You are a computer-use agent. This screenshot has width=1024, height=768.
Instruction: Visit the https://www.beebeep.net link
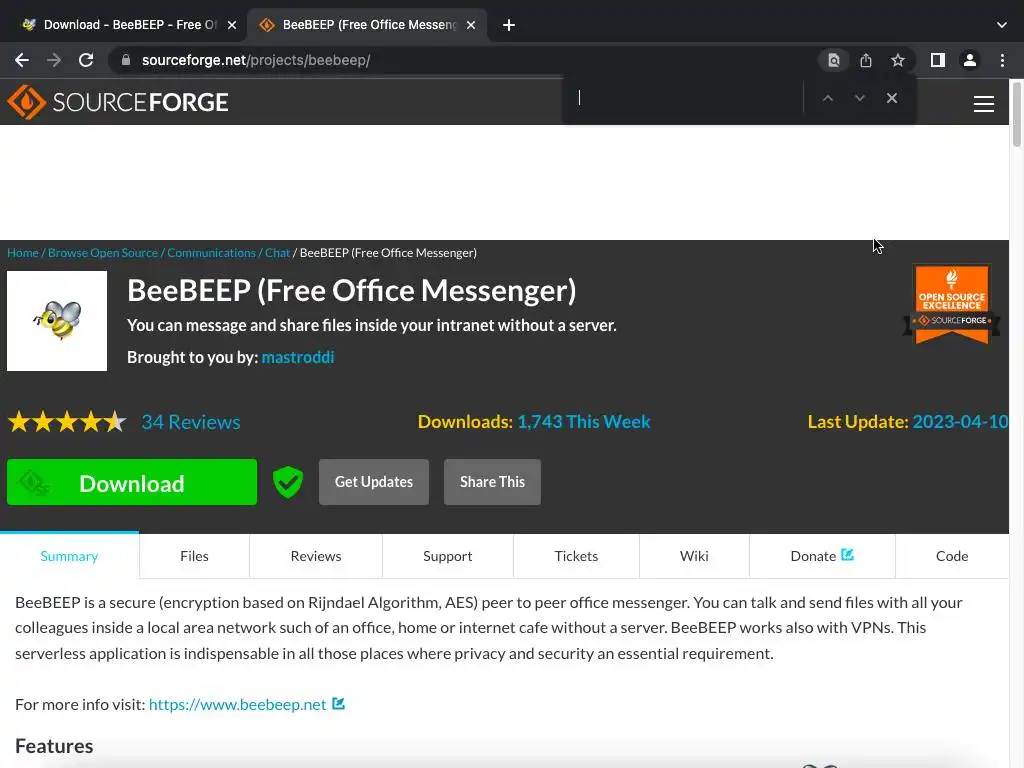coord(238,705)
